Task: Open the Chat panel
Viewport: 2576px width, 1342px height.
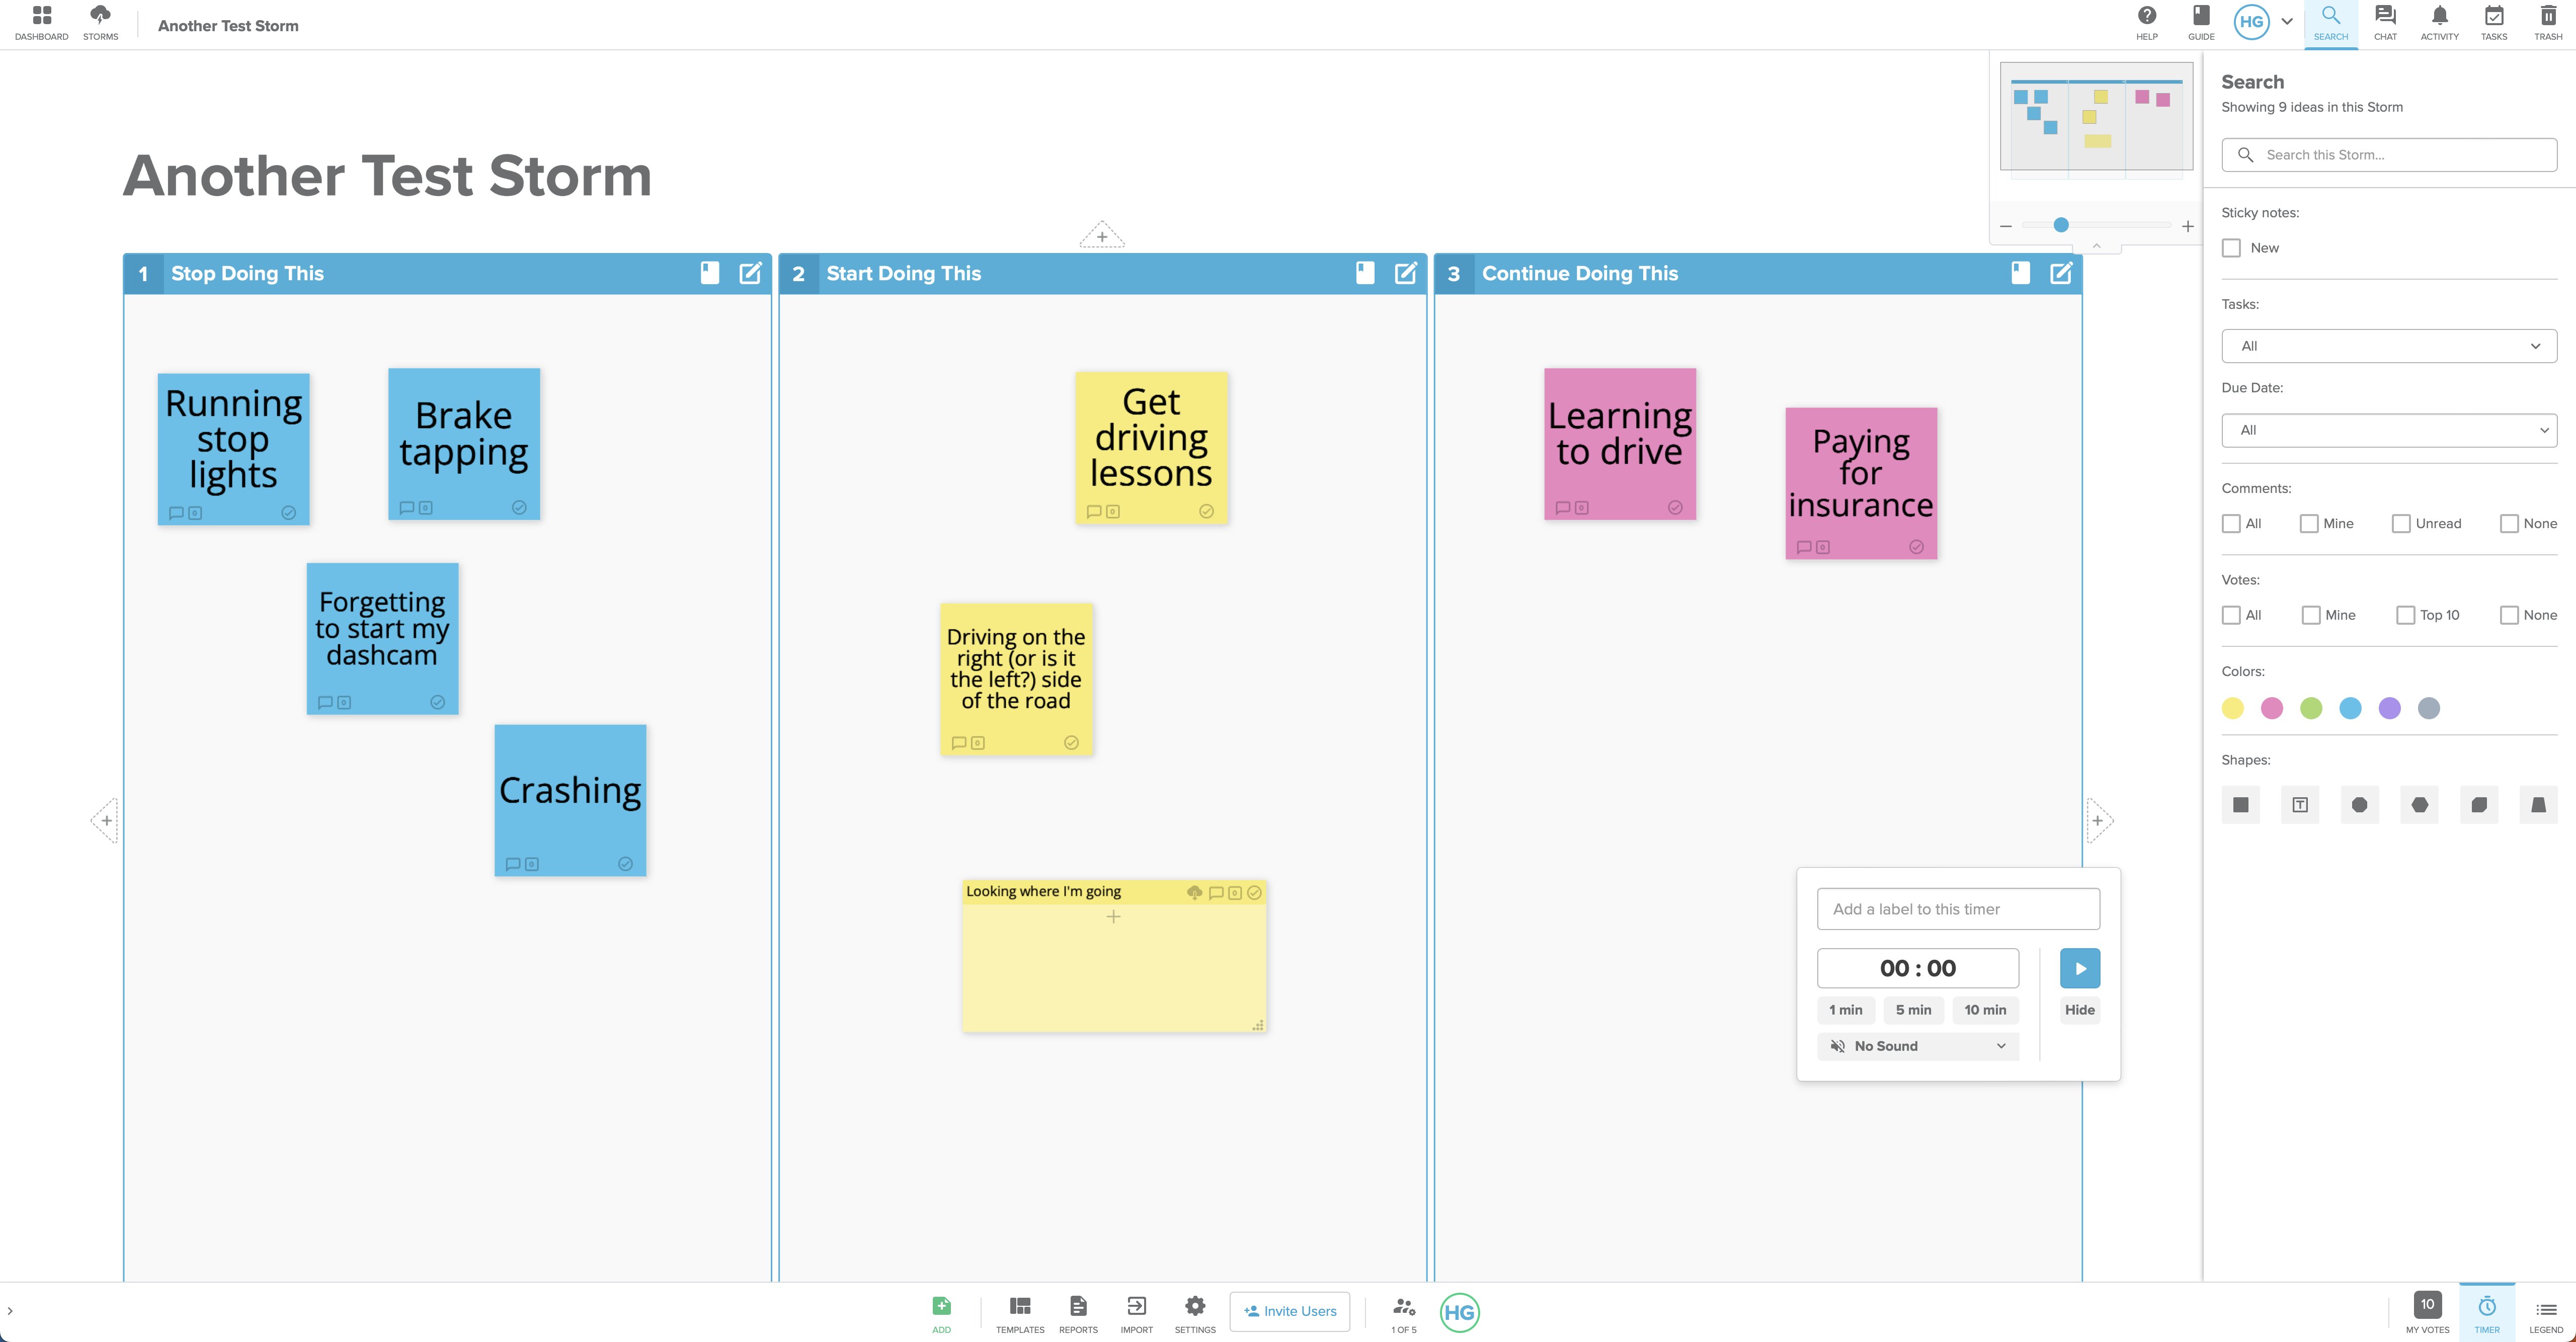Action: (x=2383, y=24)
